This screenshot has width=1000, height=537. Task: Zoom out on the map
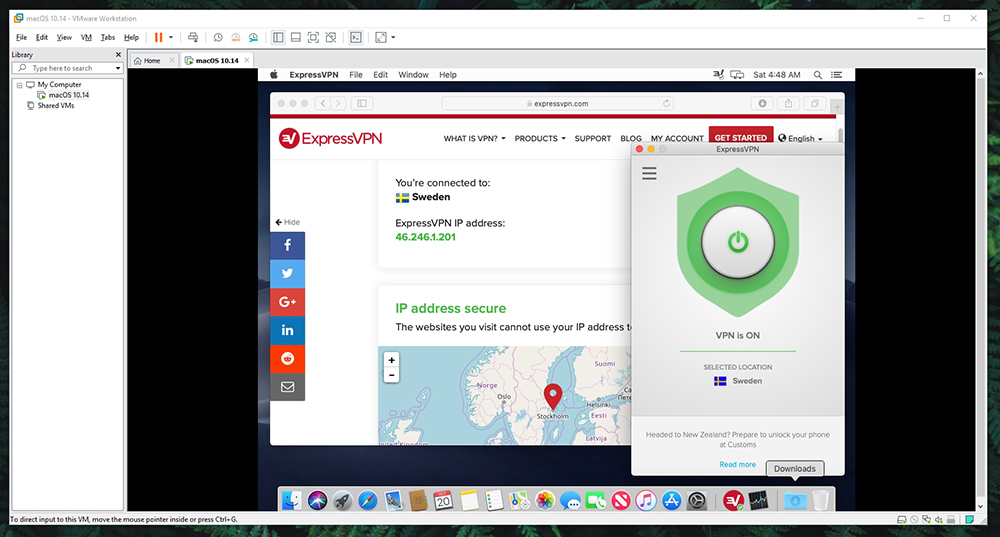392,375
